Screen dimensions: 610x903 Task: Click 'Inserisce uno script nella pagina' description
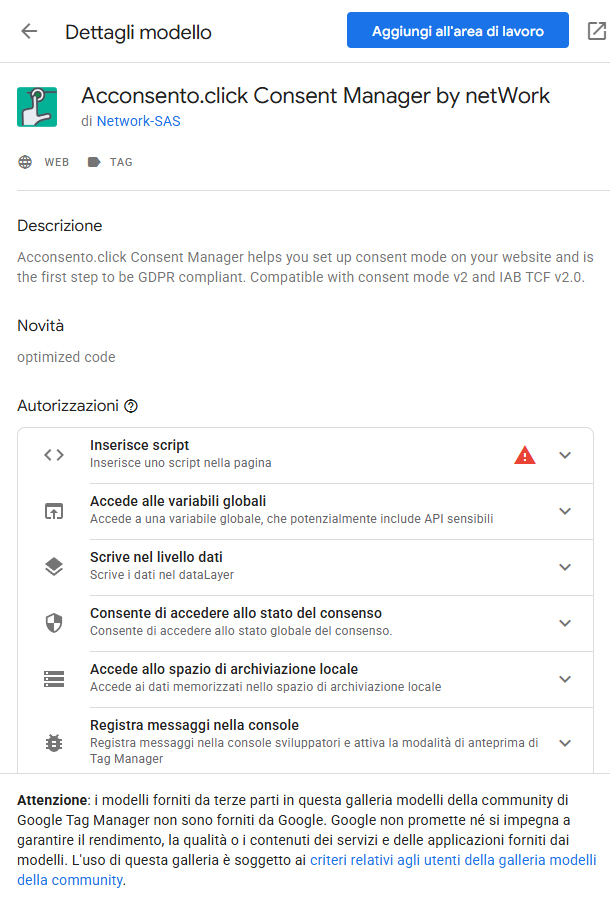181,462
